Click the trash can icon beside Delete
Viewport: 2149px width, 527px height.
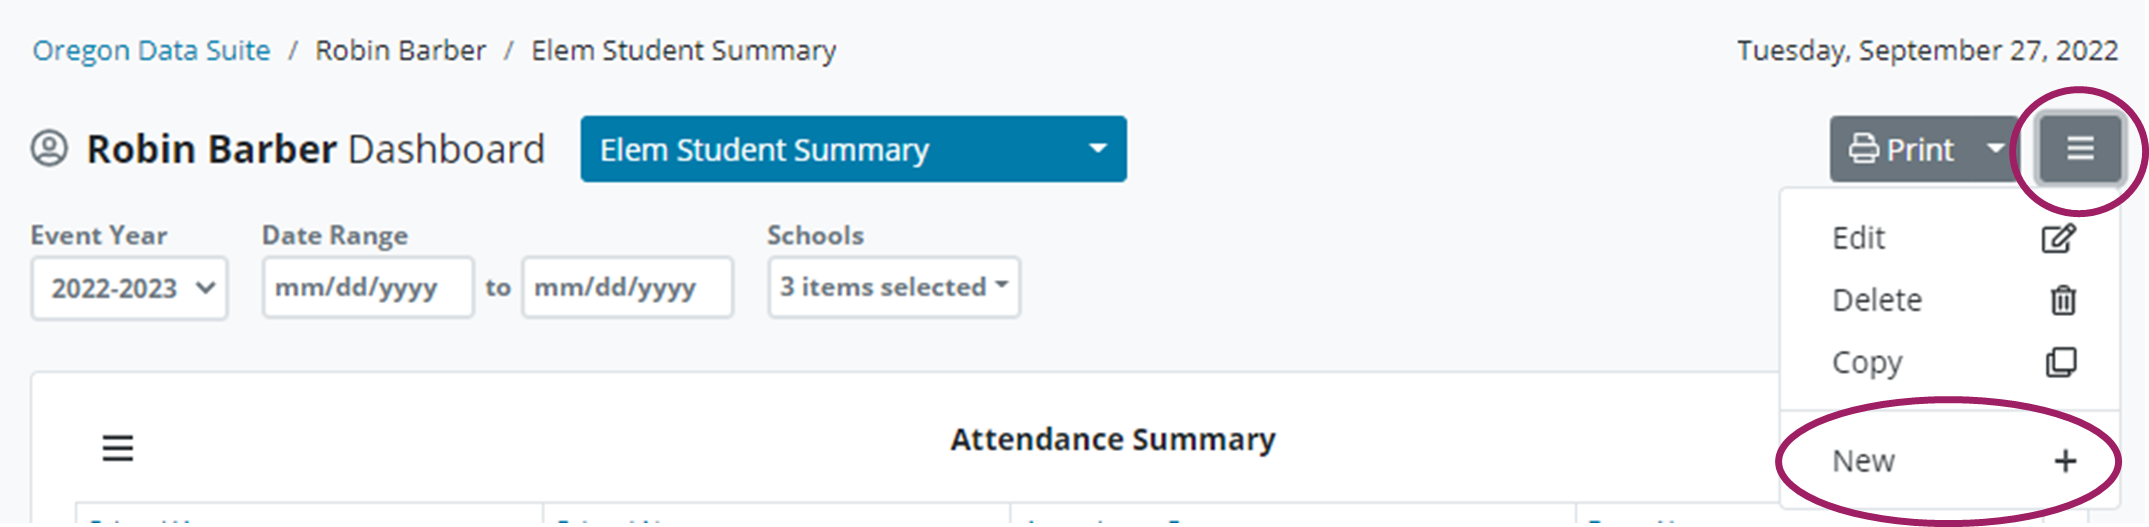coord(2062,300)
